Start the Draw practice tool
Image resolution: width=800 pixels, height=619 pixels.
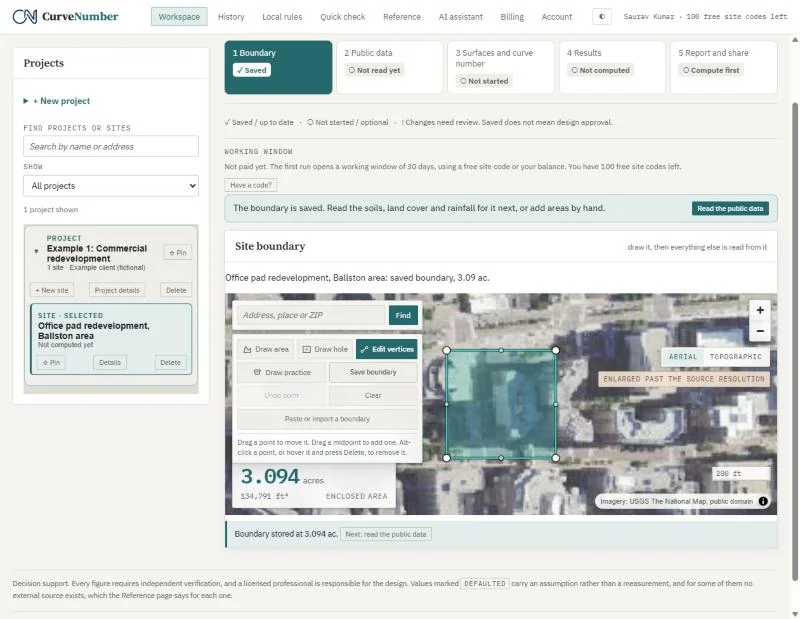point(282,373)
